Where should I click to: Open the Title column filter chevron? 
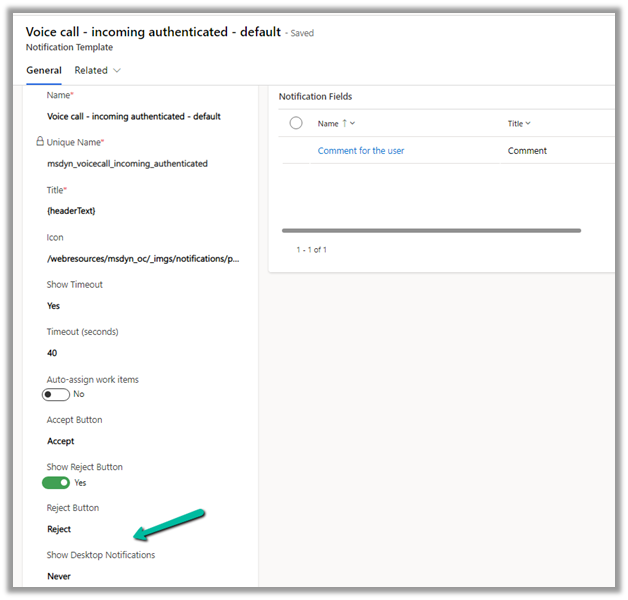[528, 124]
